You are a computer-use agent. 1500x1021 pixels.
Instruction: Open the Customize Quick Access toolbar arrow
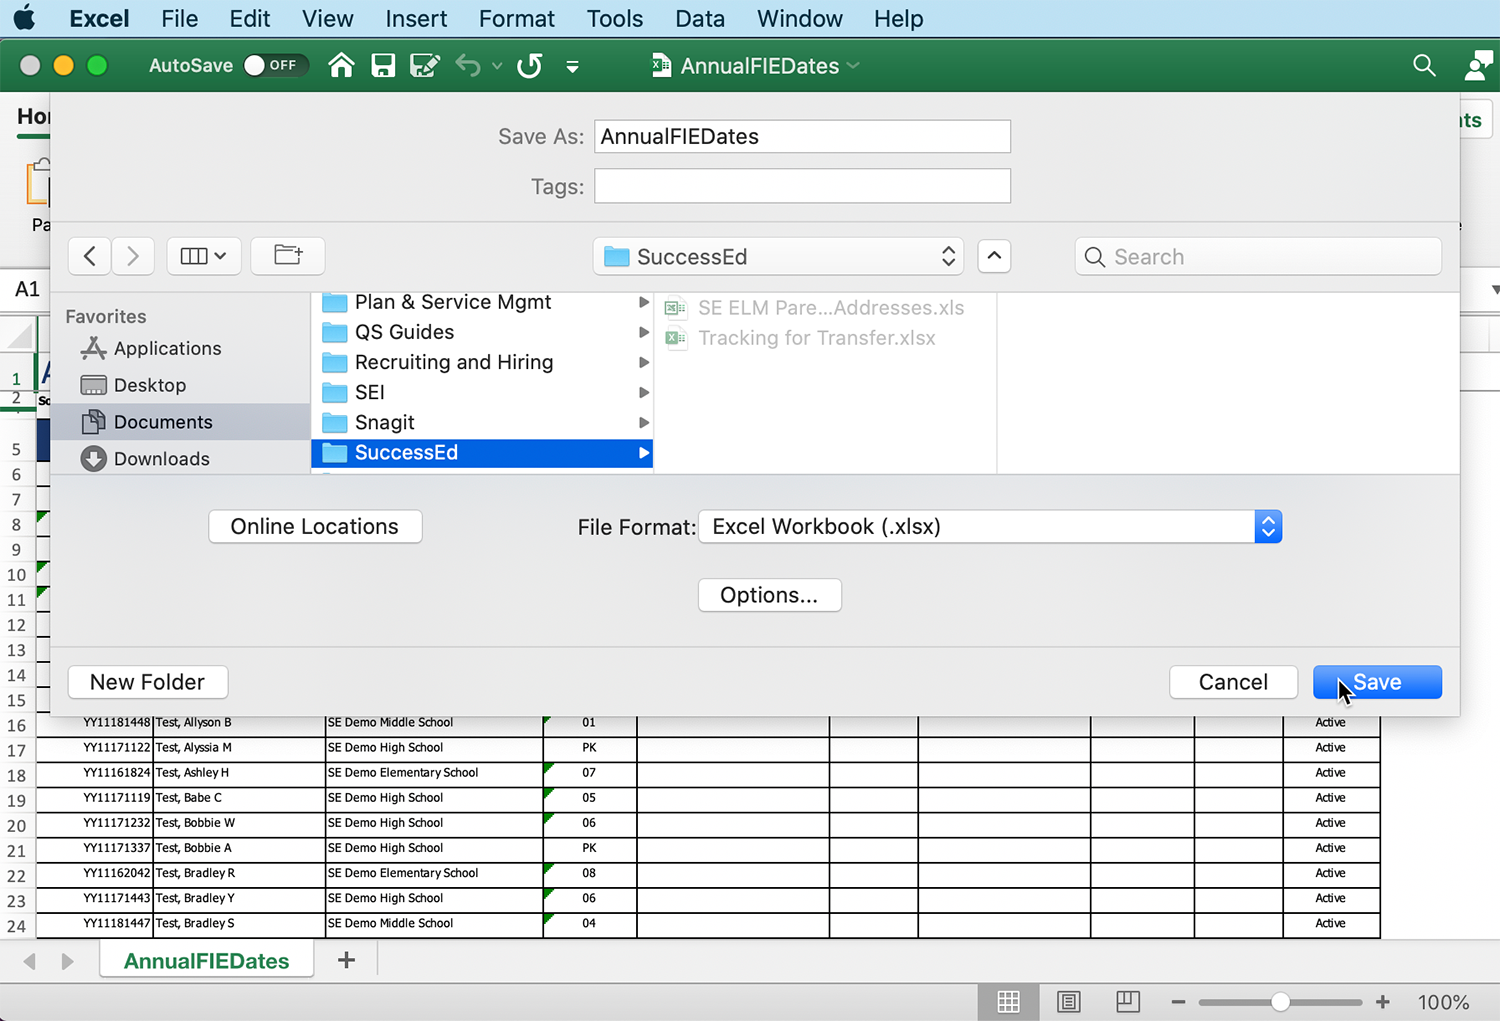(x=572, y=67)
